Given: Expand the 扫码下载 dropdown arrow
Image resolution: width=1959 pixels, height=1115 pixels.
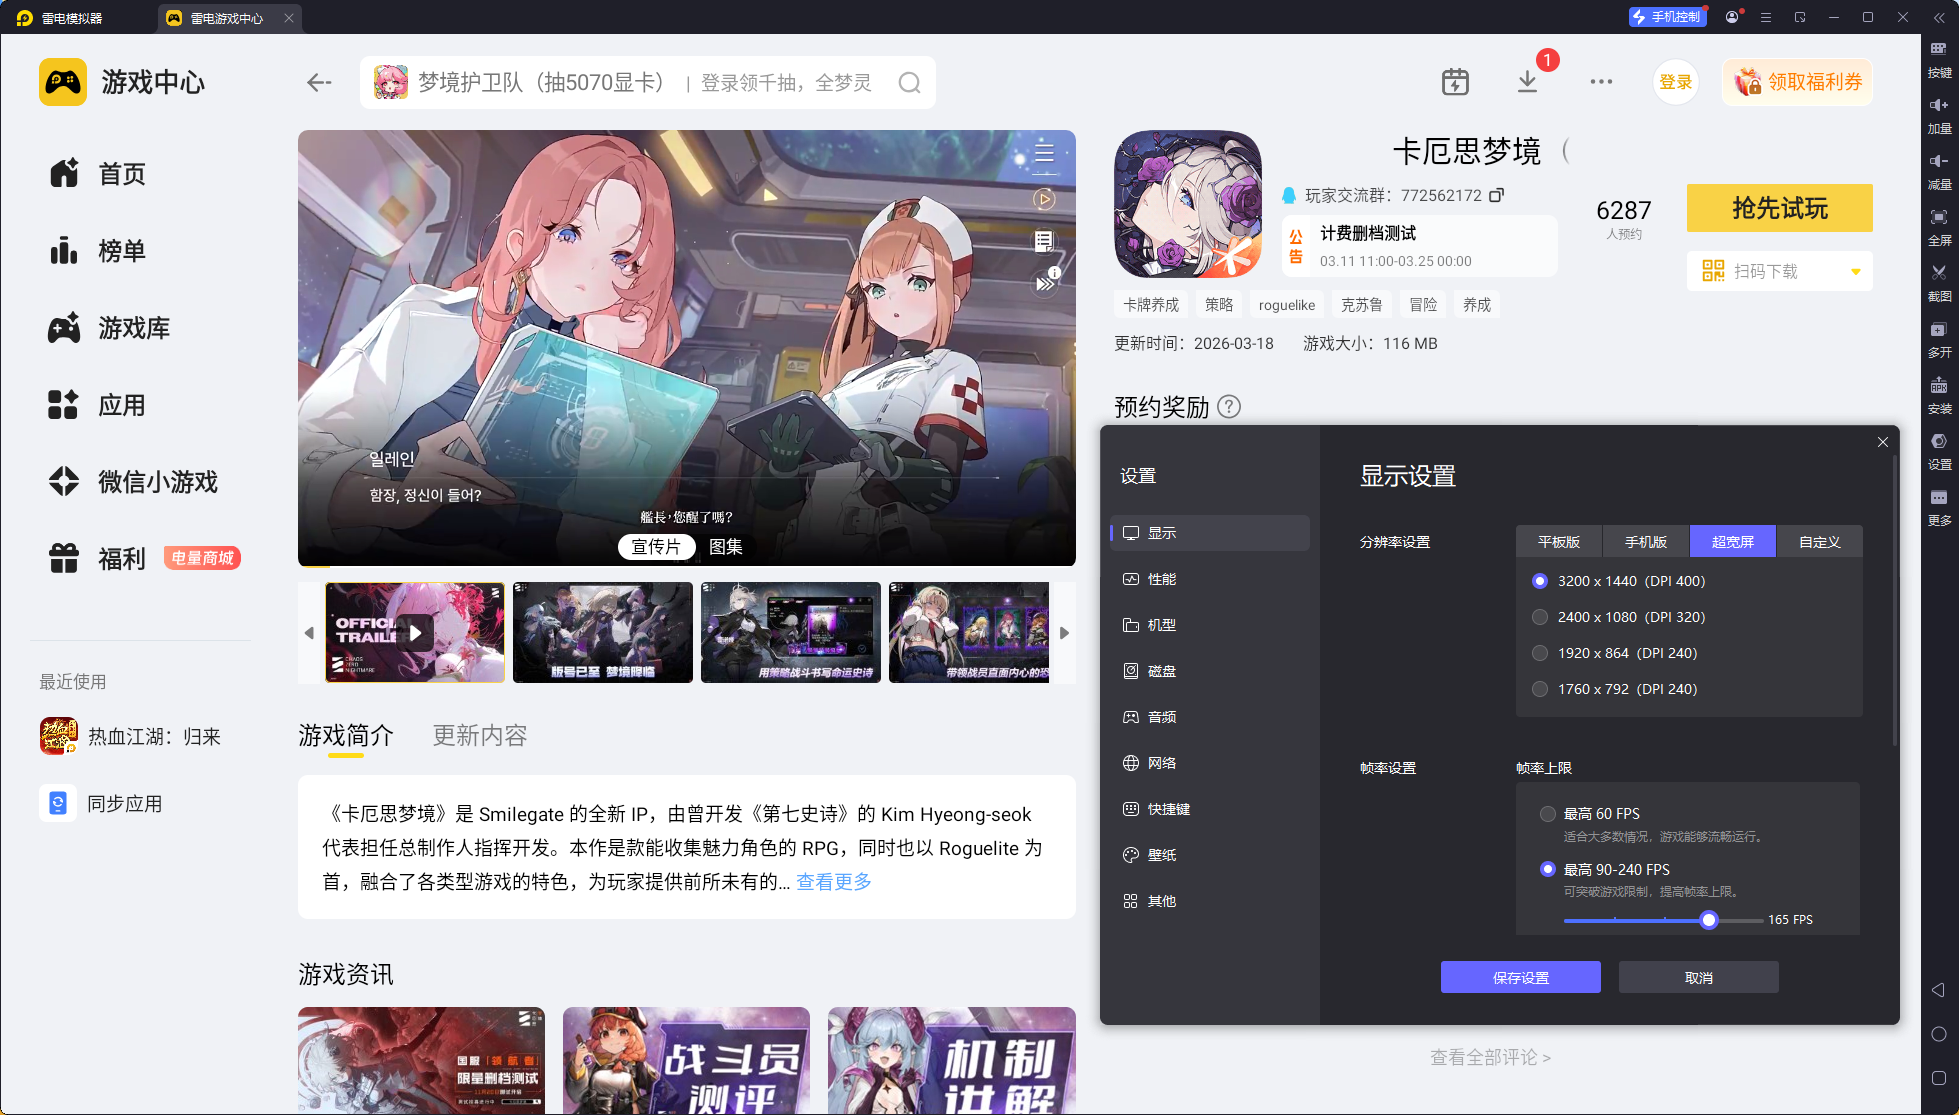Looking at the screenshot, I should 1856,272.
